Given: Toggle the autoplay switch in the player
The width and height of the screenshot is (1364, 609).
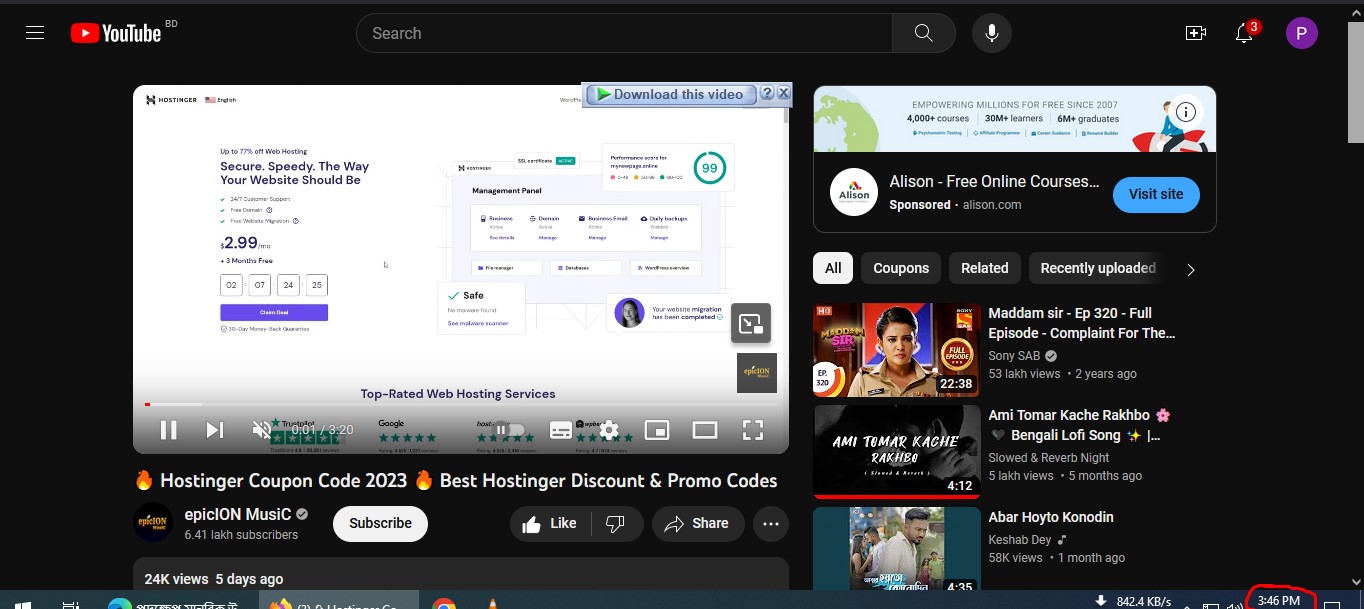Looking at the screenshot, I should pos(510,430).
